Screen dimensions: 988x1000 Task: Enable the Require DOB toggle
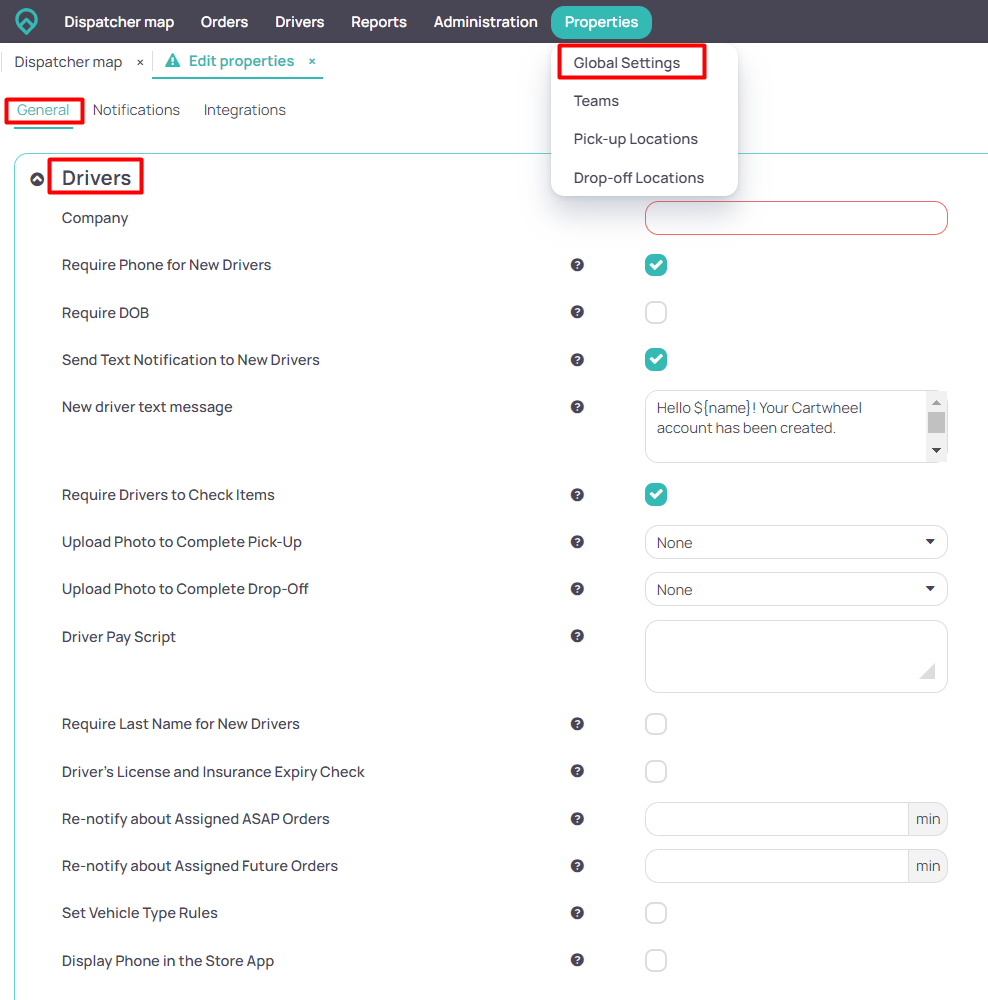point(656,312)
